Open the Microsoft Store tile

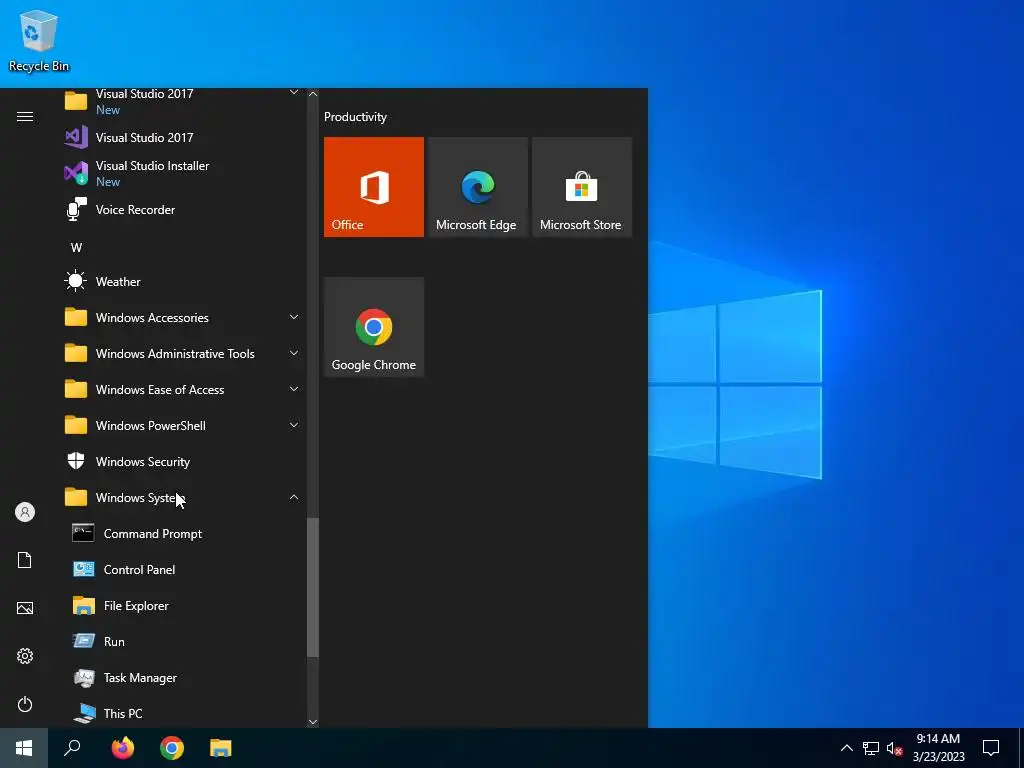[x=582, y=187]
